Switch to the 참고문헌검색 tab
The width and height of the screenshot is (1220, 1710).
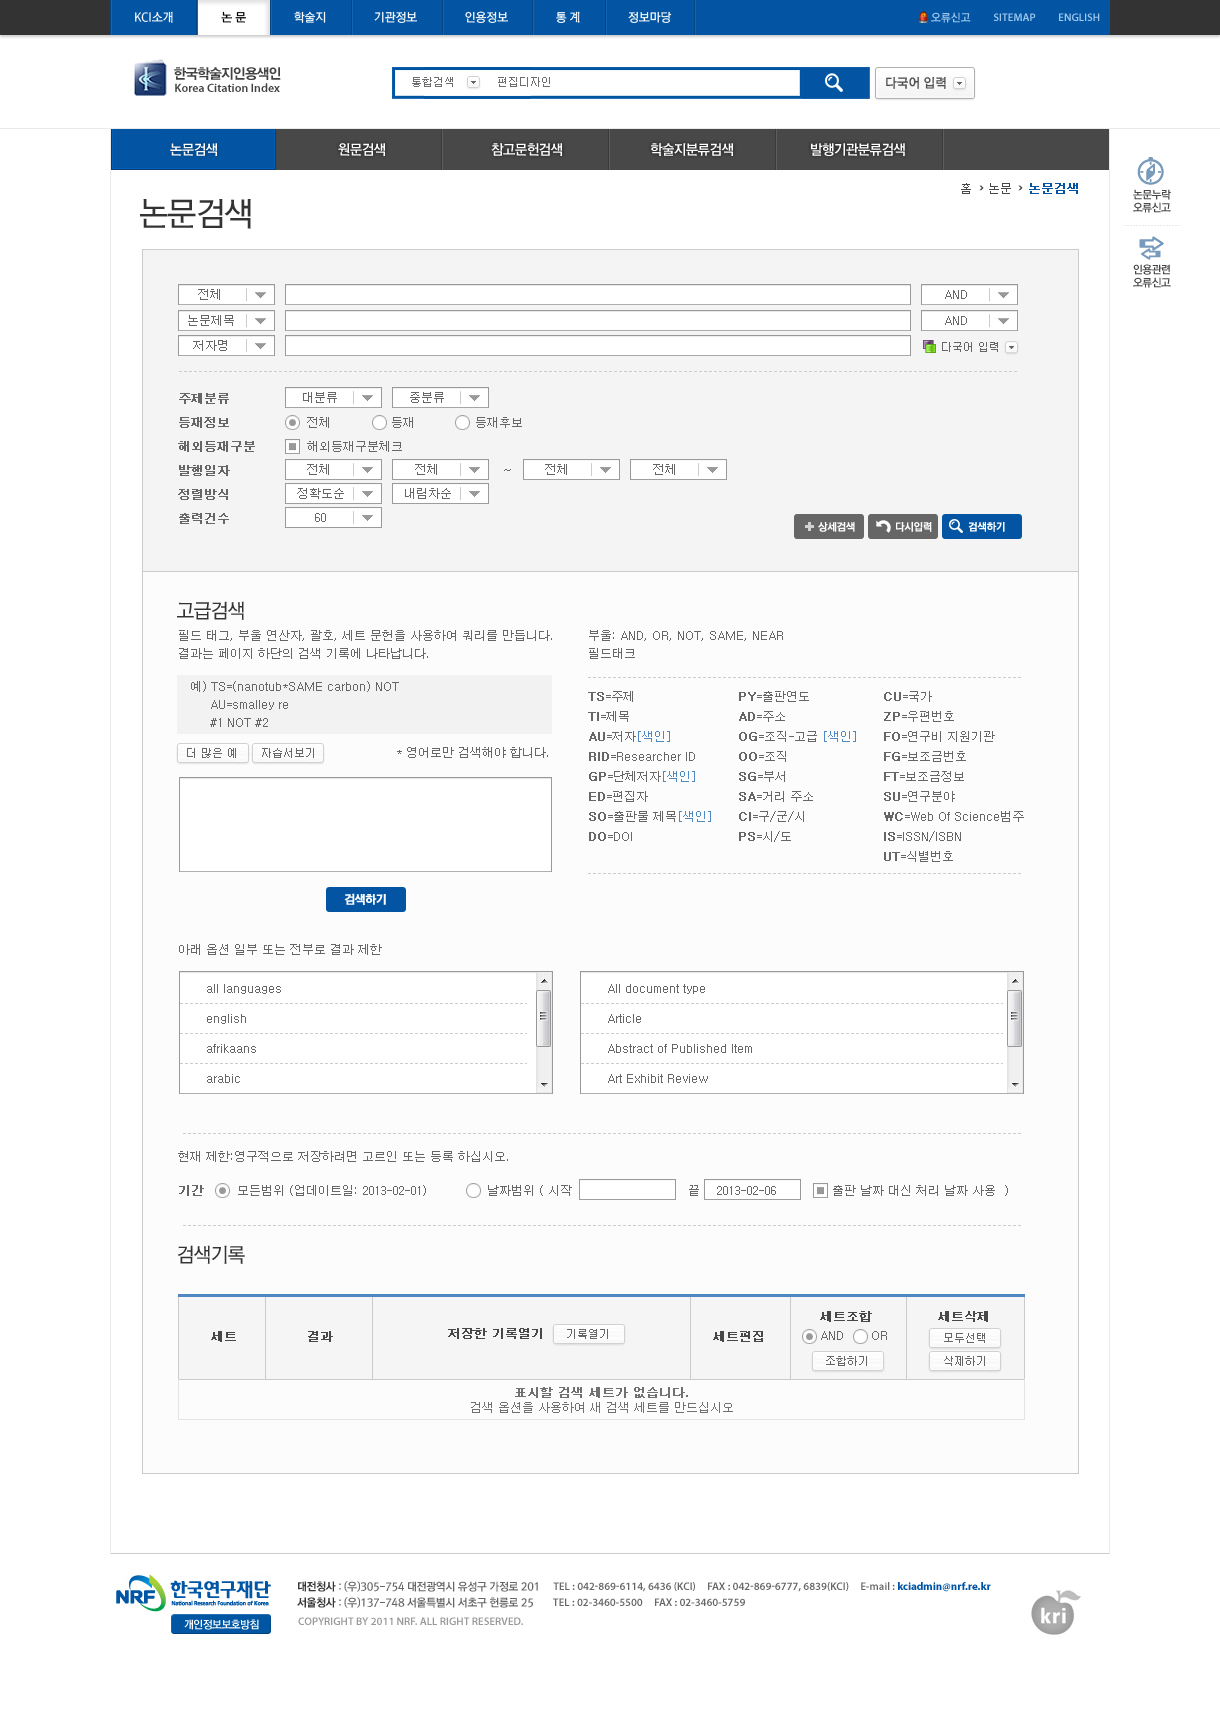coord(527,150)
